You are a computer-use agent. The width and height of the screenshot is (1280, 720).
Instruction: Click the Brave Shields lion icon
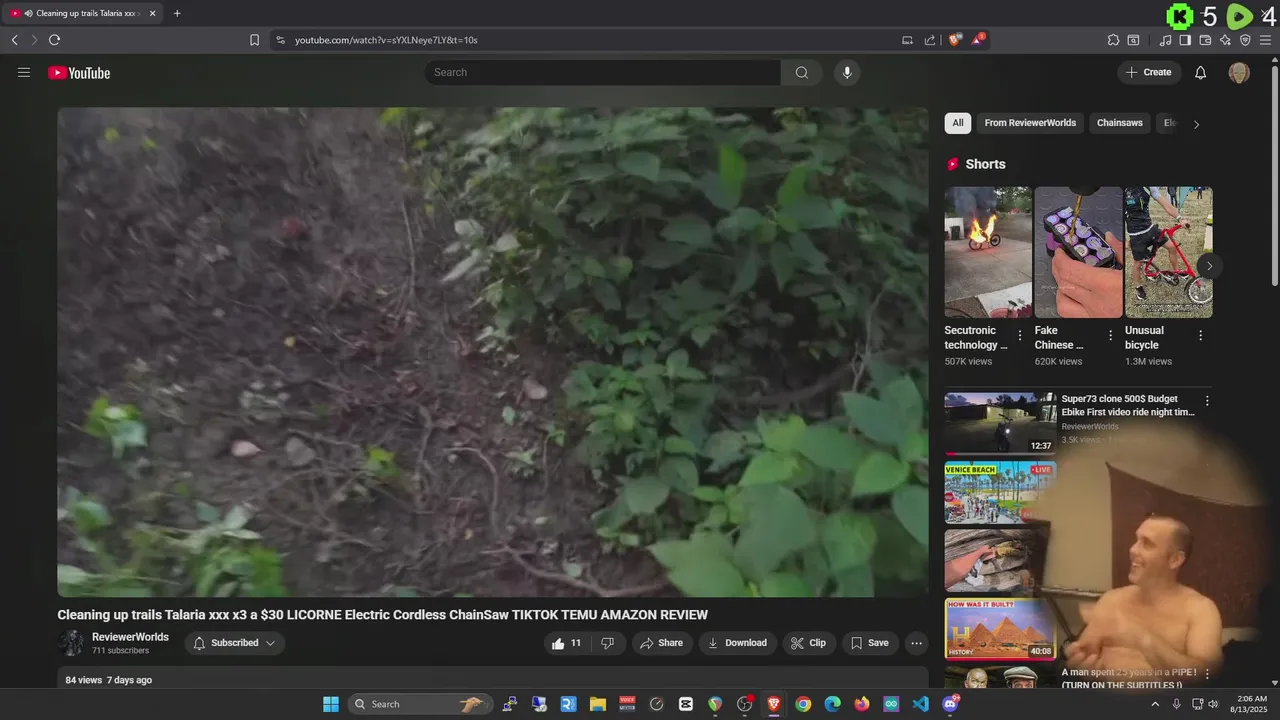coord(955,40)
